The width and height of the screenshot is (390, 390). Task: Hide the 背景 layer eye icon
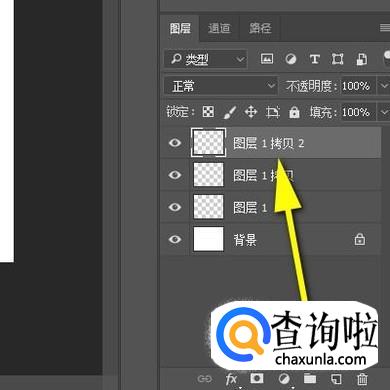(x=175, y=239)
